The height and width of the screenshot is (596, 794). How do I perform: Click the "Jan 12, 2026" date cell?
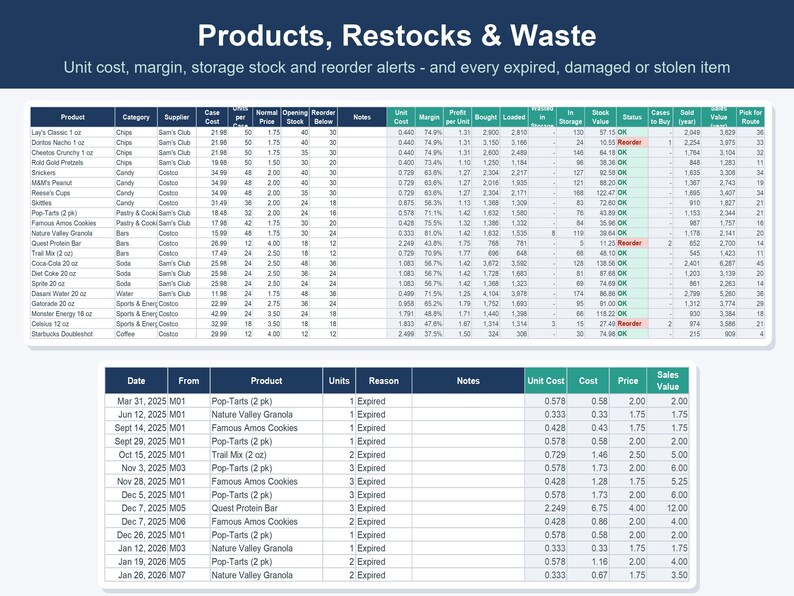[136, 548]
